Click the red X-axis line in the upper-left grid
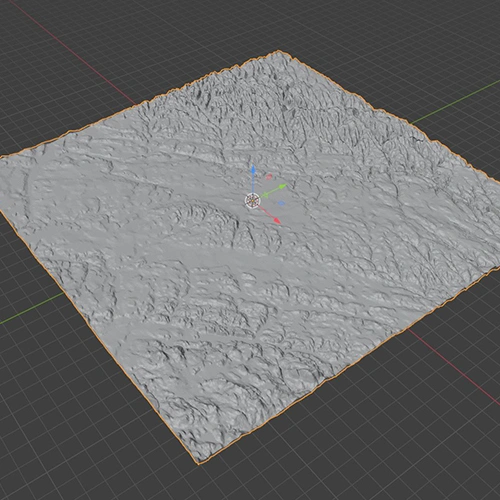 coord(73,55)
